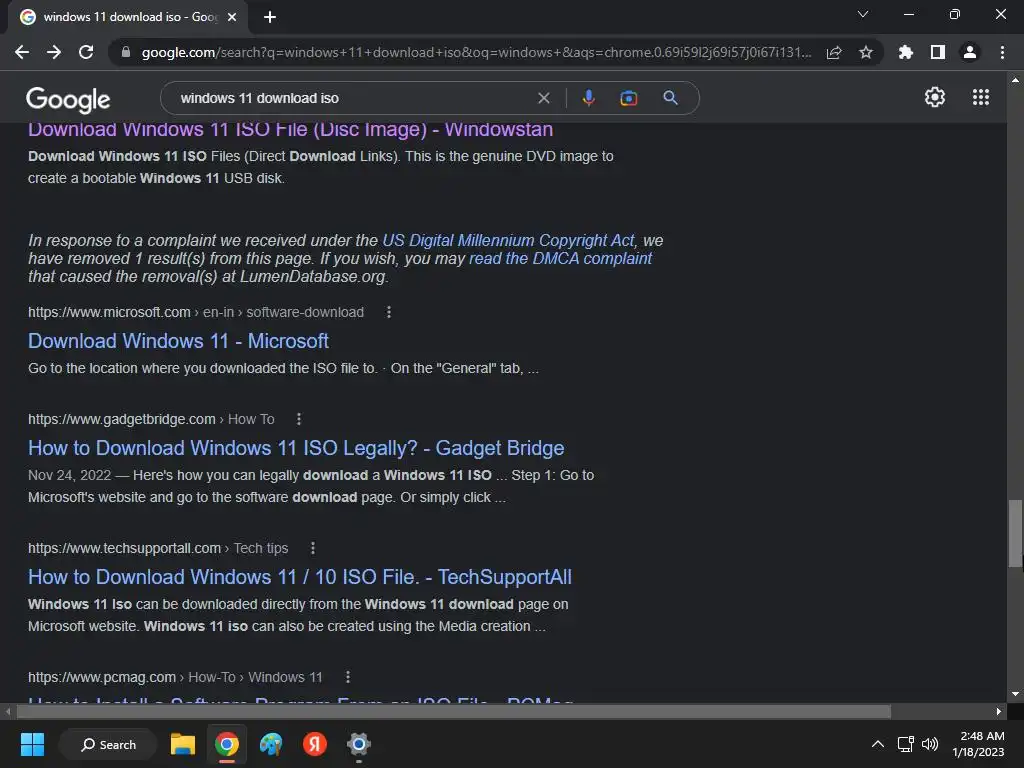Click the https://www.gadgetbridge.com breadcrumb text
Viewport: 1024px width, 768px height.
(121, 419)
